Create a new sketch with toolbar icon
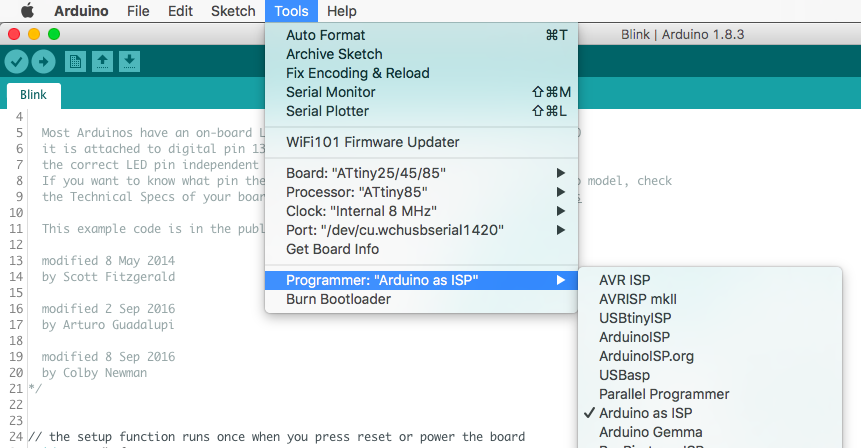This screenshot has width=861, height=448. click(x=75, y=61)
